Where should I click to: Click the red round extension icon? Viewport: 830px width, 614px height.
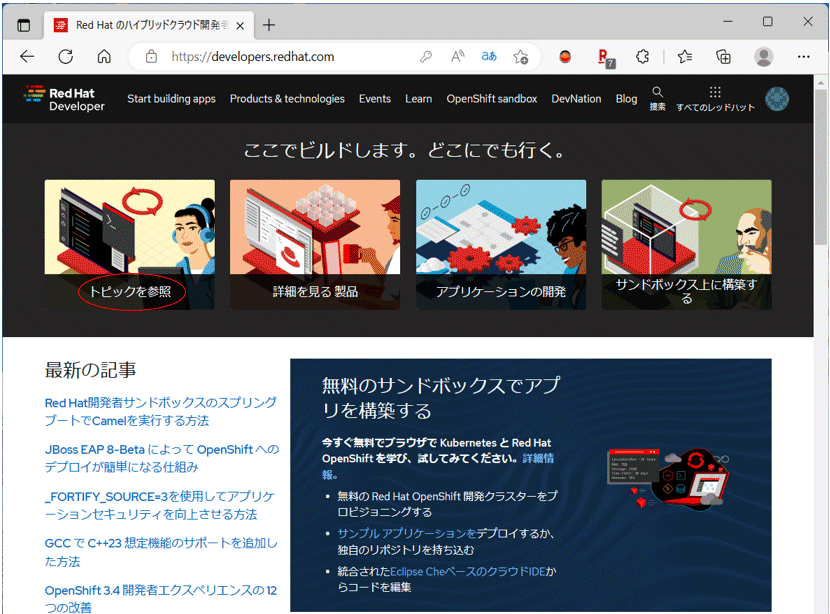click(x=565, y=57)
